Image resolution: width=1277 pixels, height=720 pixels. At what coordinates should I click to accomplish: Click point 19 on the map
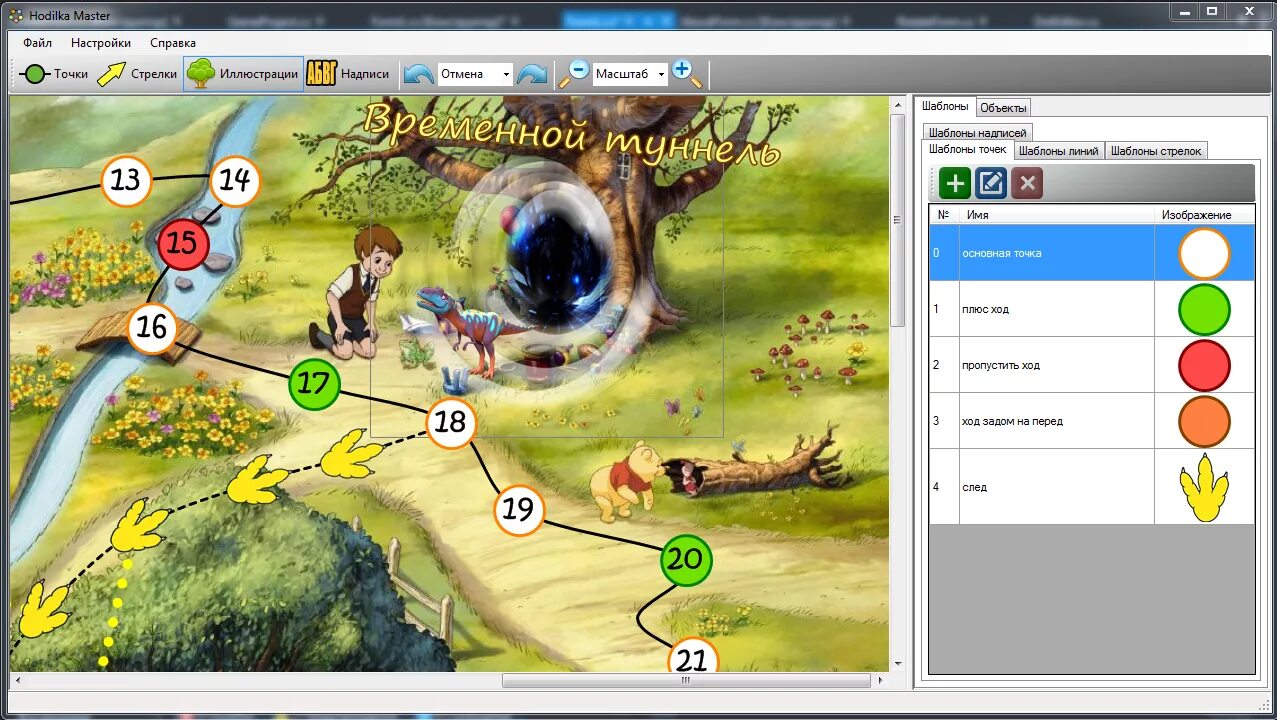pos(519,510)
